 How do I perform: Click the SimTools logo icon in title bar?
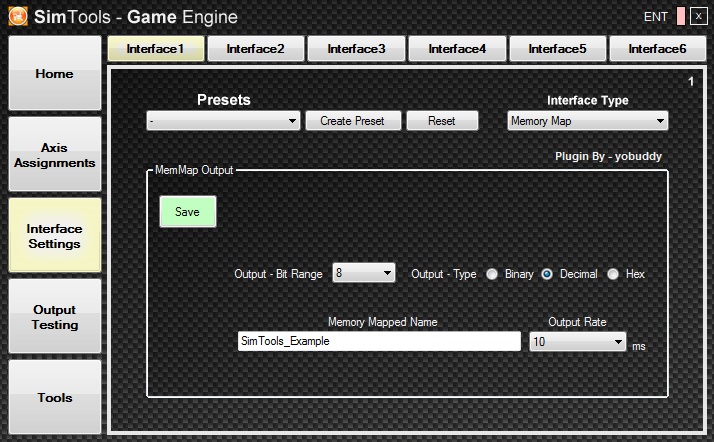coord(16,16)
